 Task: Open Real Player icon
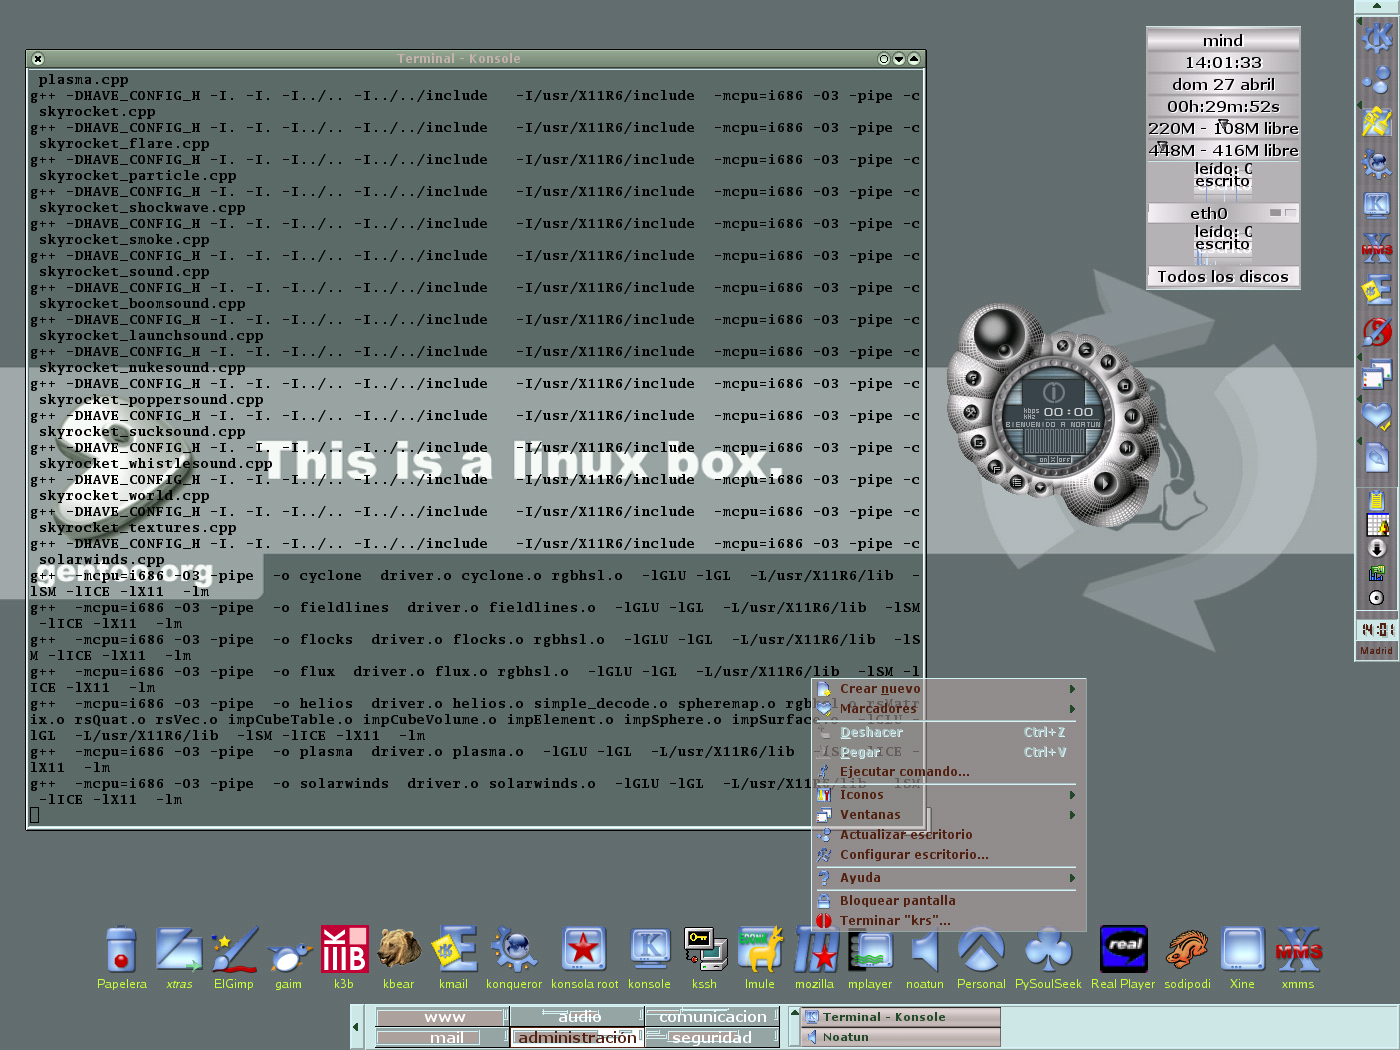1123,957
